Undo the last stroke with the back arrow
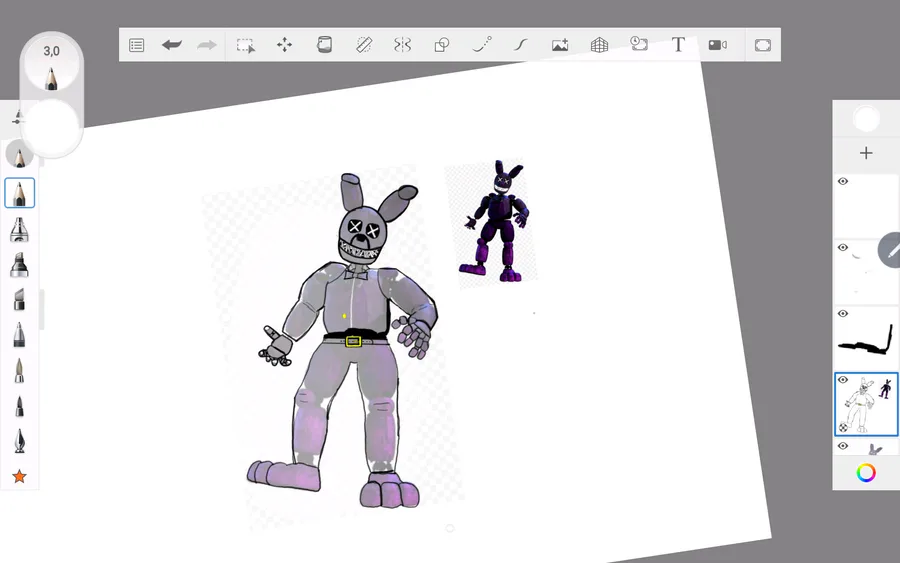 (x=172, y=45)
